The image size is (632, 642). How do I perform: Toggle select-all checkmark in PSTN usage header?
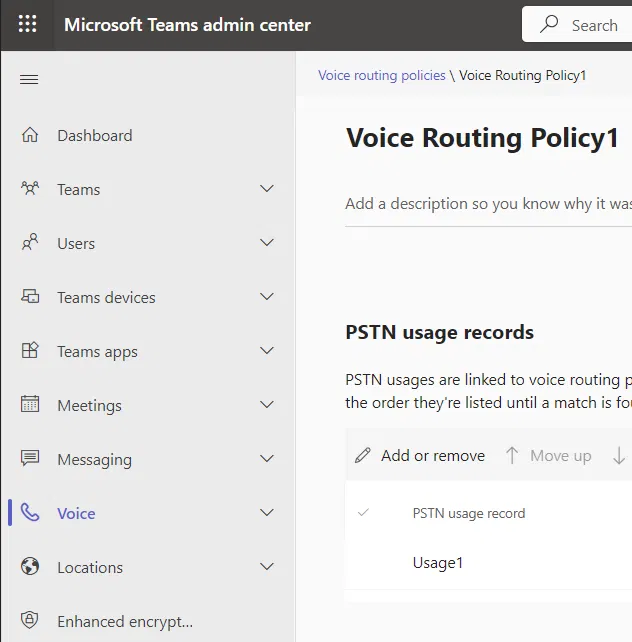click(363, 512)
